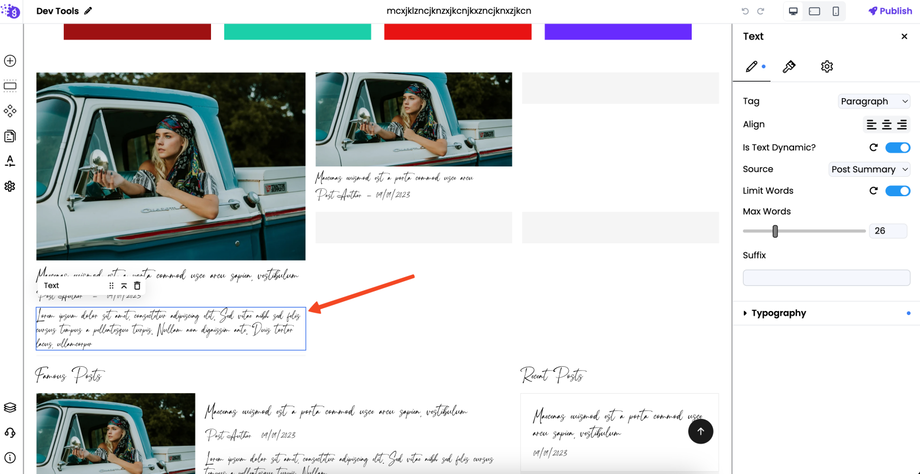
Task: Publish the page
Action: (890, 11)
